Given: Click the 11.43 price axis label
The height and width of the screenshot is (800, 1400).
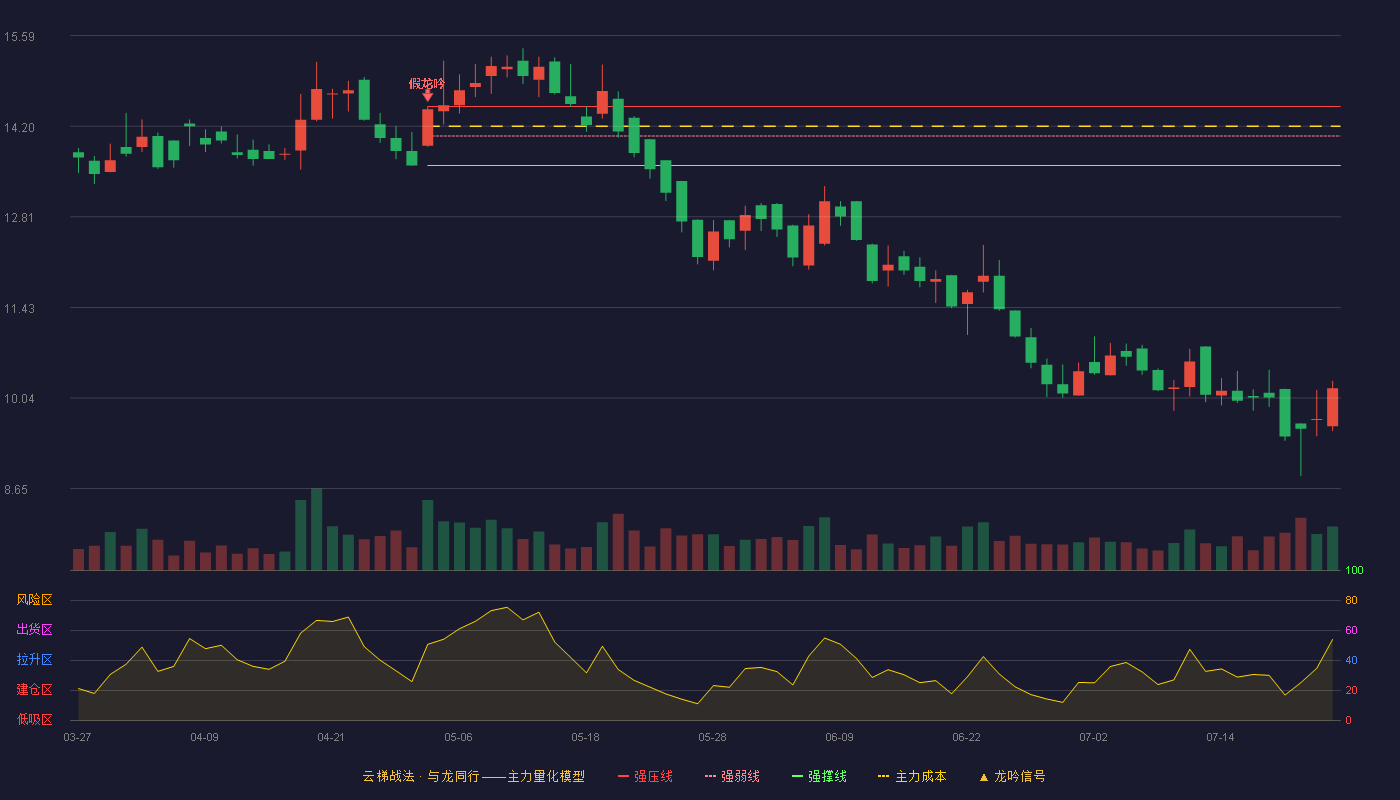Looking at the screenshot, I should point(19,309).
